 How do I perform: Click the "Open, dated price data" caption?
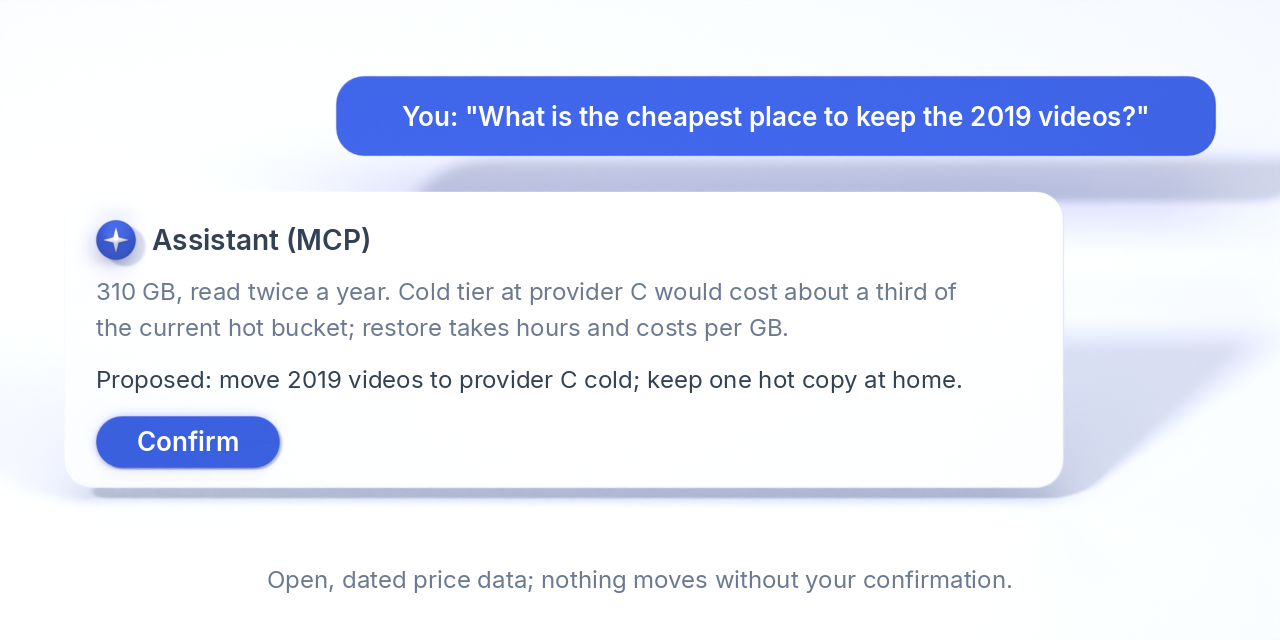point(397,580)
